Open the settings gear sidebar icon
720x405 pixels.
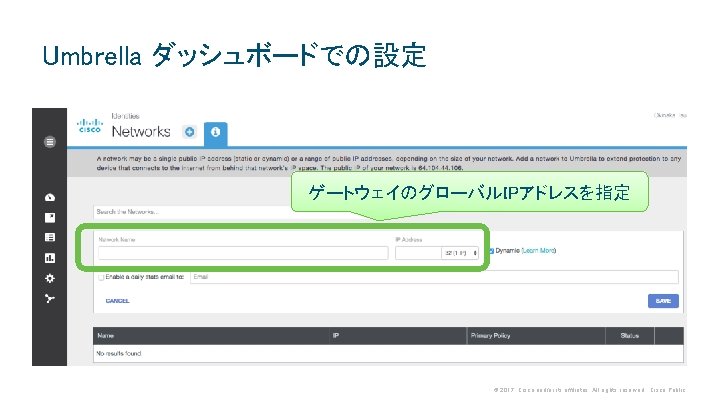click(50, 278)
